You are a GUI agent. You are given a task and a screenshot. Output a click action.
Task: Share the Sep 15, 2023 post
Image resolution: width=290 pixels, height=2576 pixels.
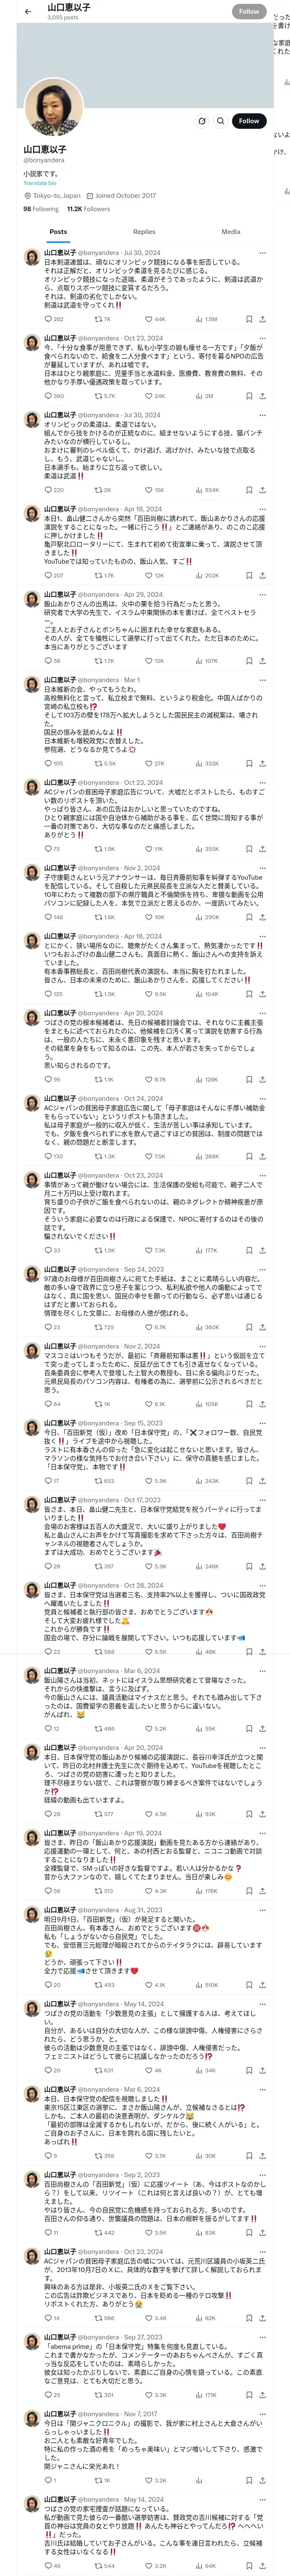pos(262,1481)
